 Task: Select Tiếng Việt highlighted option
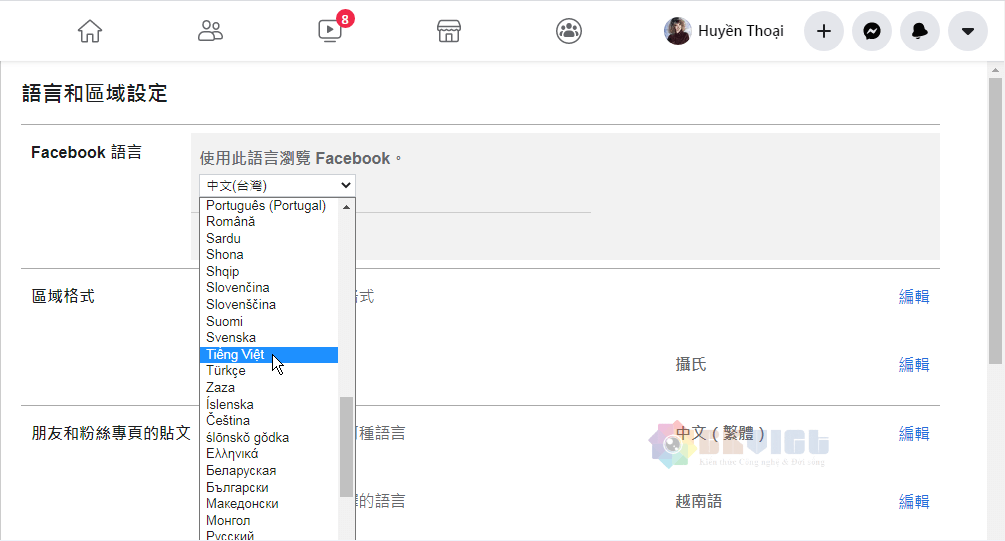point(269,354)
